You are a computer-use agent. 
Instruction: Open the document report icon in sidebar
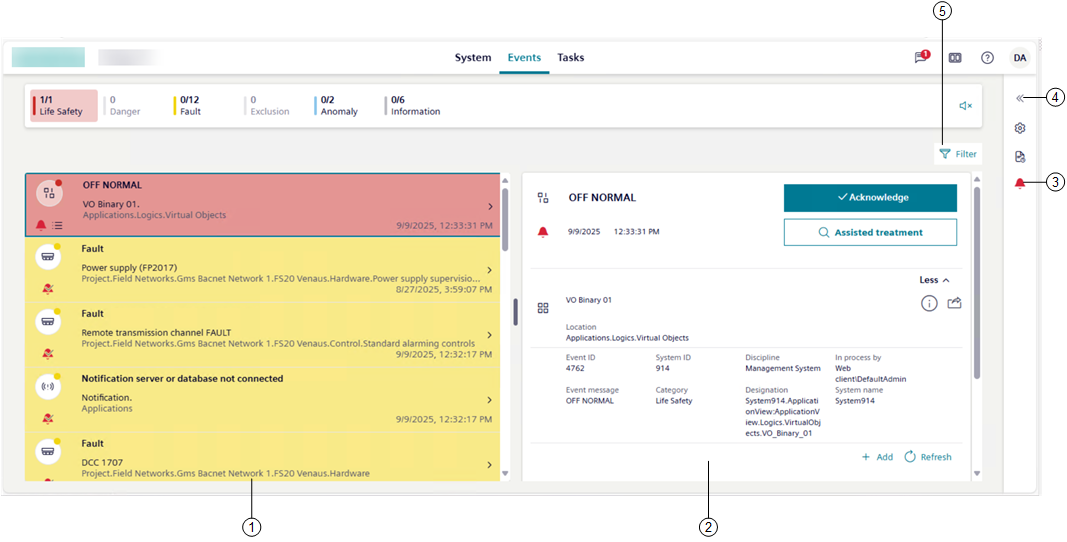click(x=1020, y=156)
